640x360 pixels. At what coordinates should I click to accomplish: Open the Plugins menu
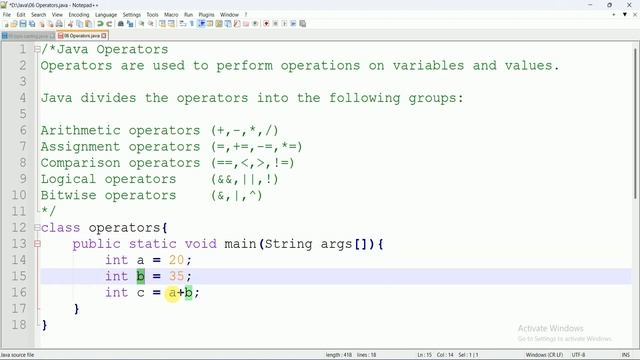(x=207, y=15)
